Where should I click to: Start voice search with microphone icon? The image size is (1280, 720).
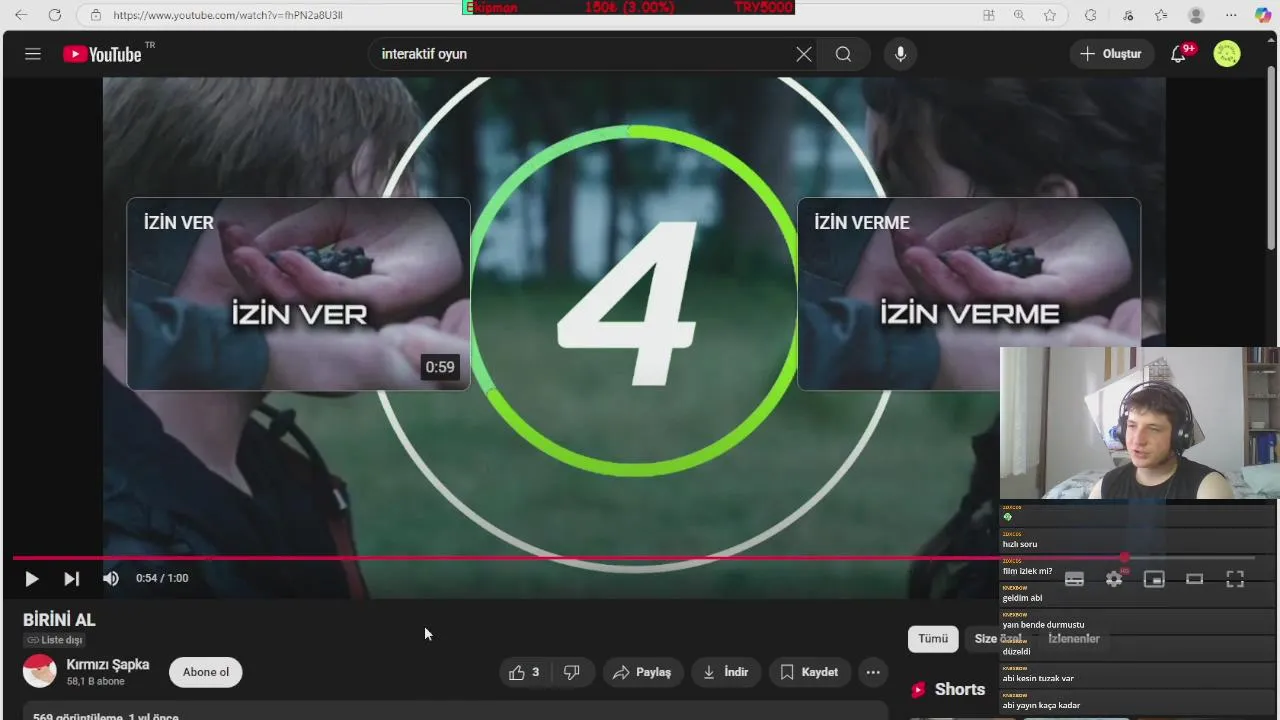pyautogui.click(x=900, y=54)
